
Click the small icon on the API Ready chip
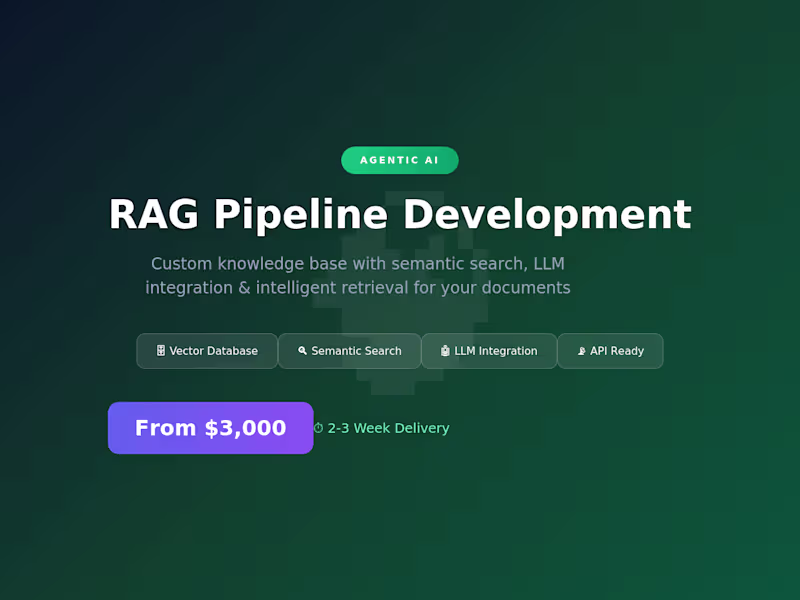pos(581,351)
